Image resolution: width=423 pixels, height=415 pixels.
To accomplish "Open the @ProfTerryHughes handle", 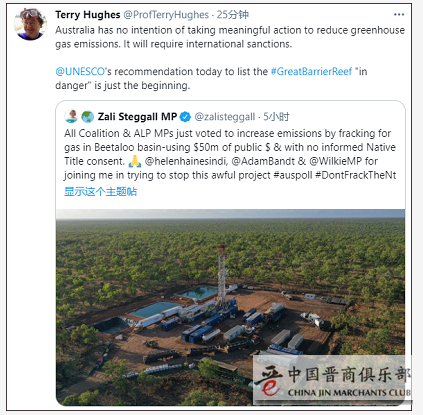I will tap(166, 15).
